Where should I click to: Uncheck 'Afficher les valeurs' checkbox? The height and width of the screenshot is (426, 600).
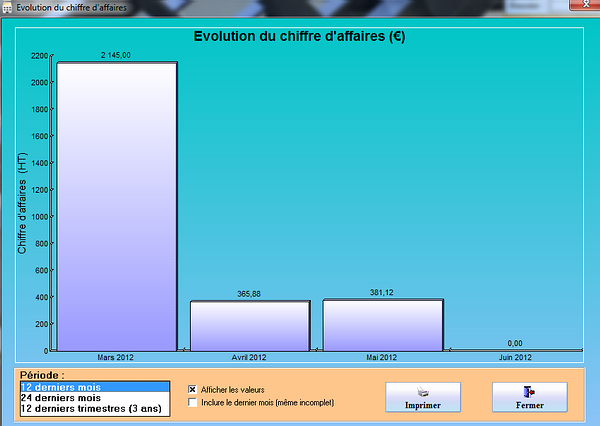point(192,390)
